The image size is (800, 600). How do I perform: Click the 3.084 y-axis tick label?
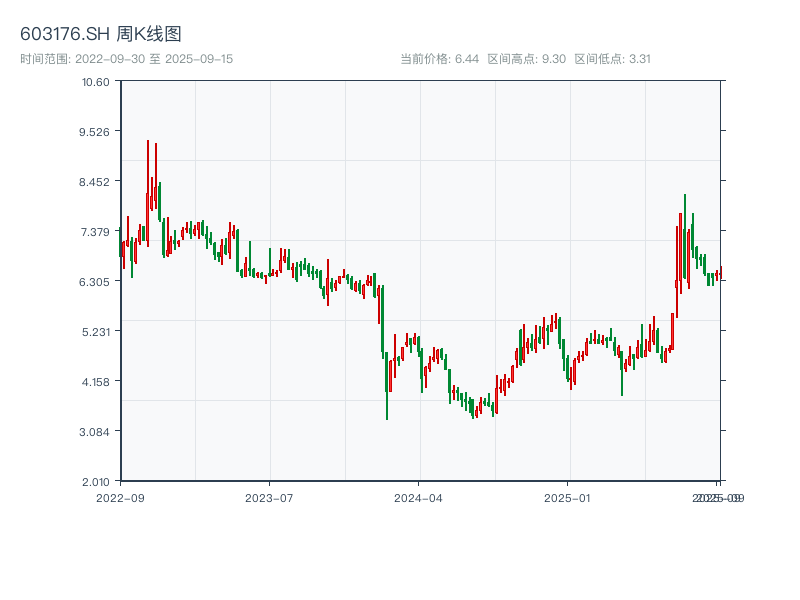[x=96, y=431]
